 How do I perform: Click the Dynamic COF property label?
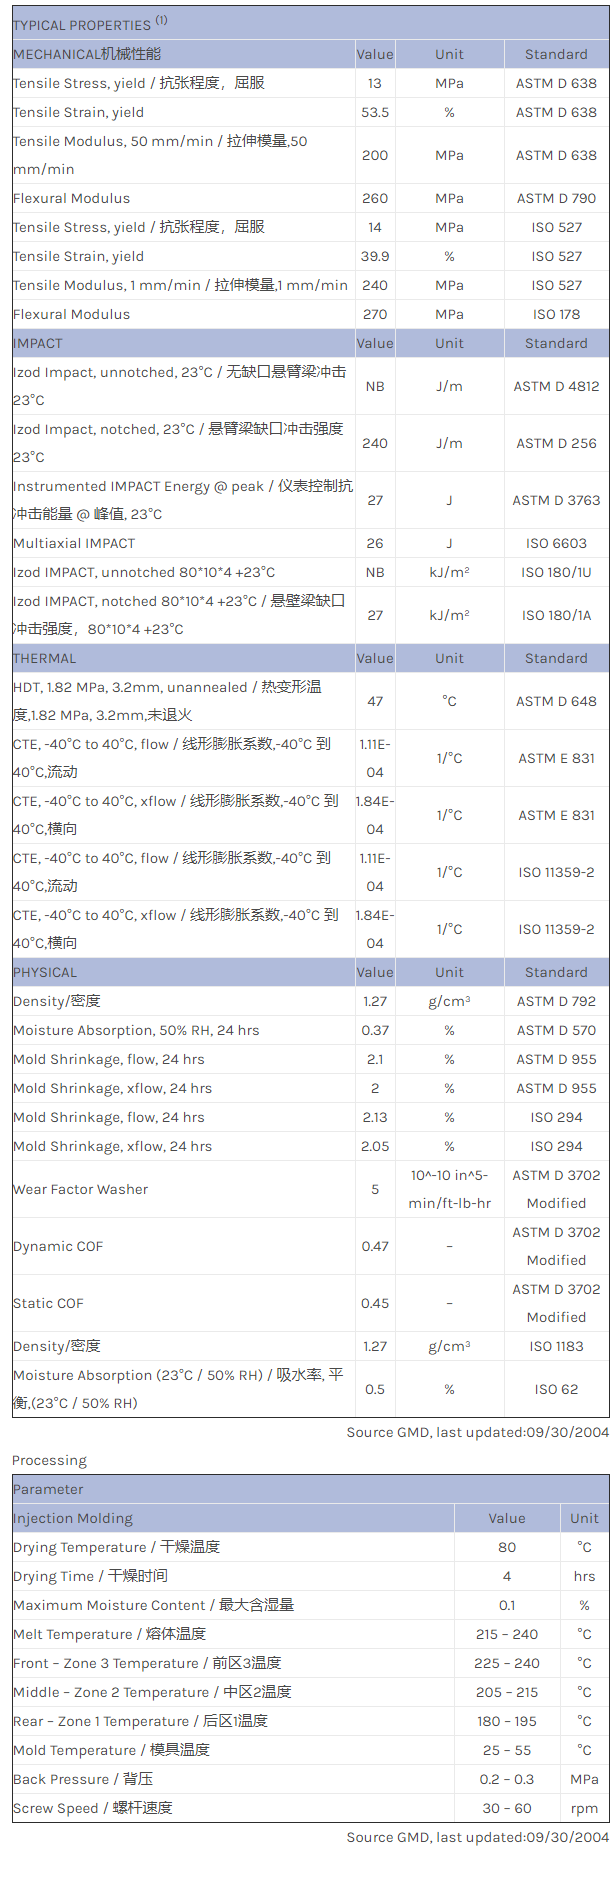click(58, 1246)
